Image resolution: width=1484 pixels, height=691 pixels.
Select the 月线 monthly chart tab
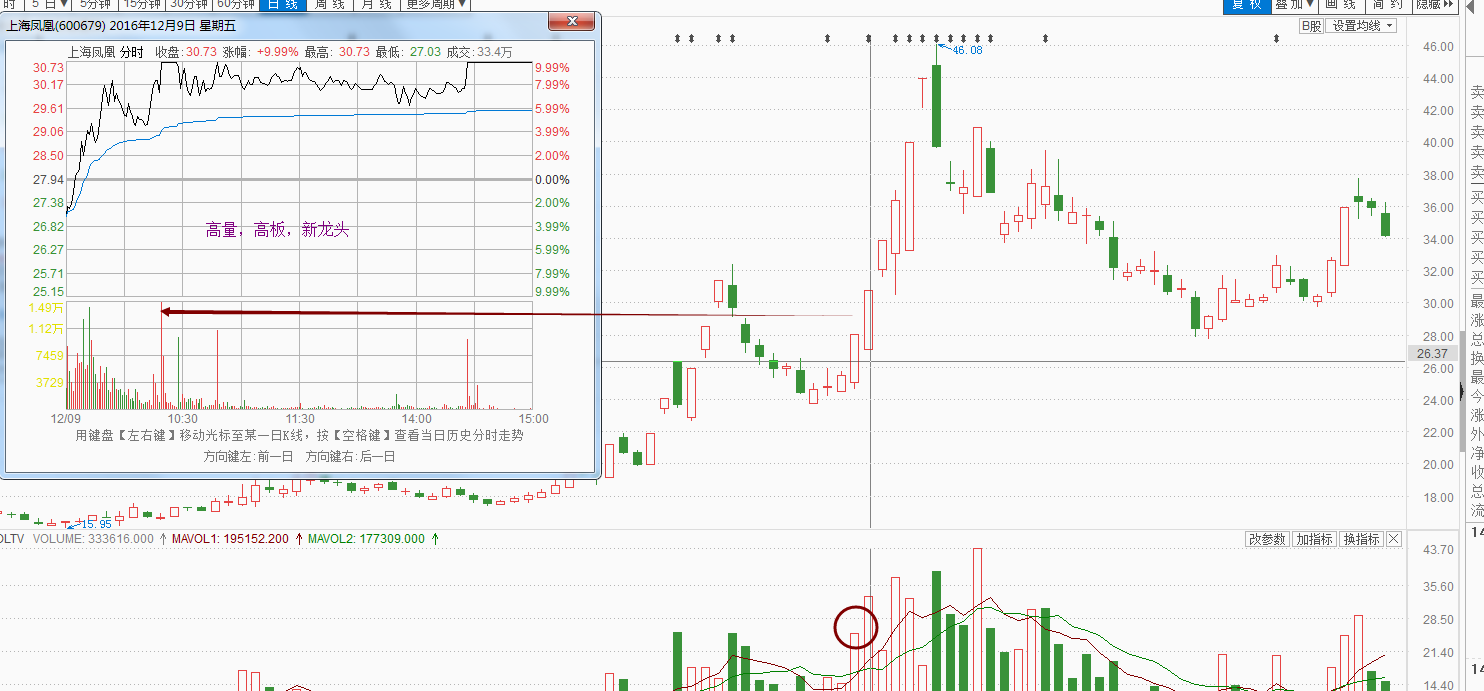pyautogui.click(x=376, y=4)
